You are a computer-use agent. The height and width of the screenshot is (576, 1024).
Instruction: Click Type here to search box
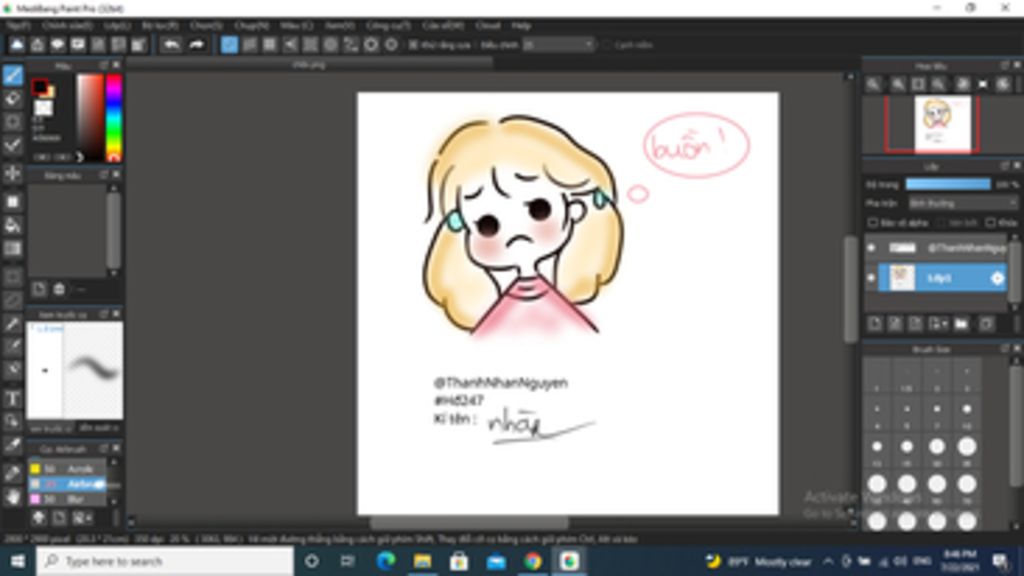tap(165, 561)
